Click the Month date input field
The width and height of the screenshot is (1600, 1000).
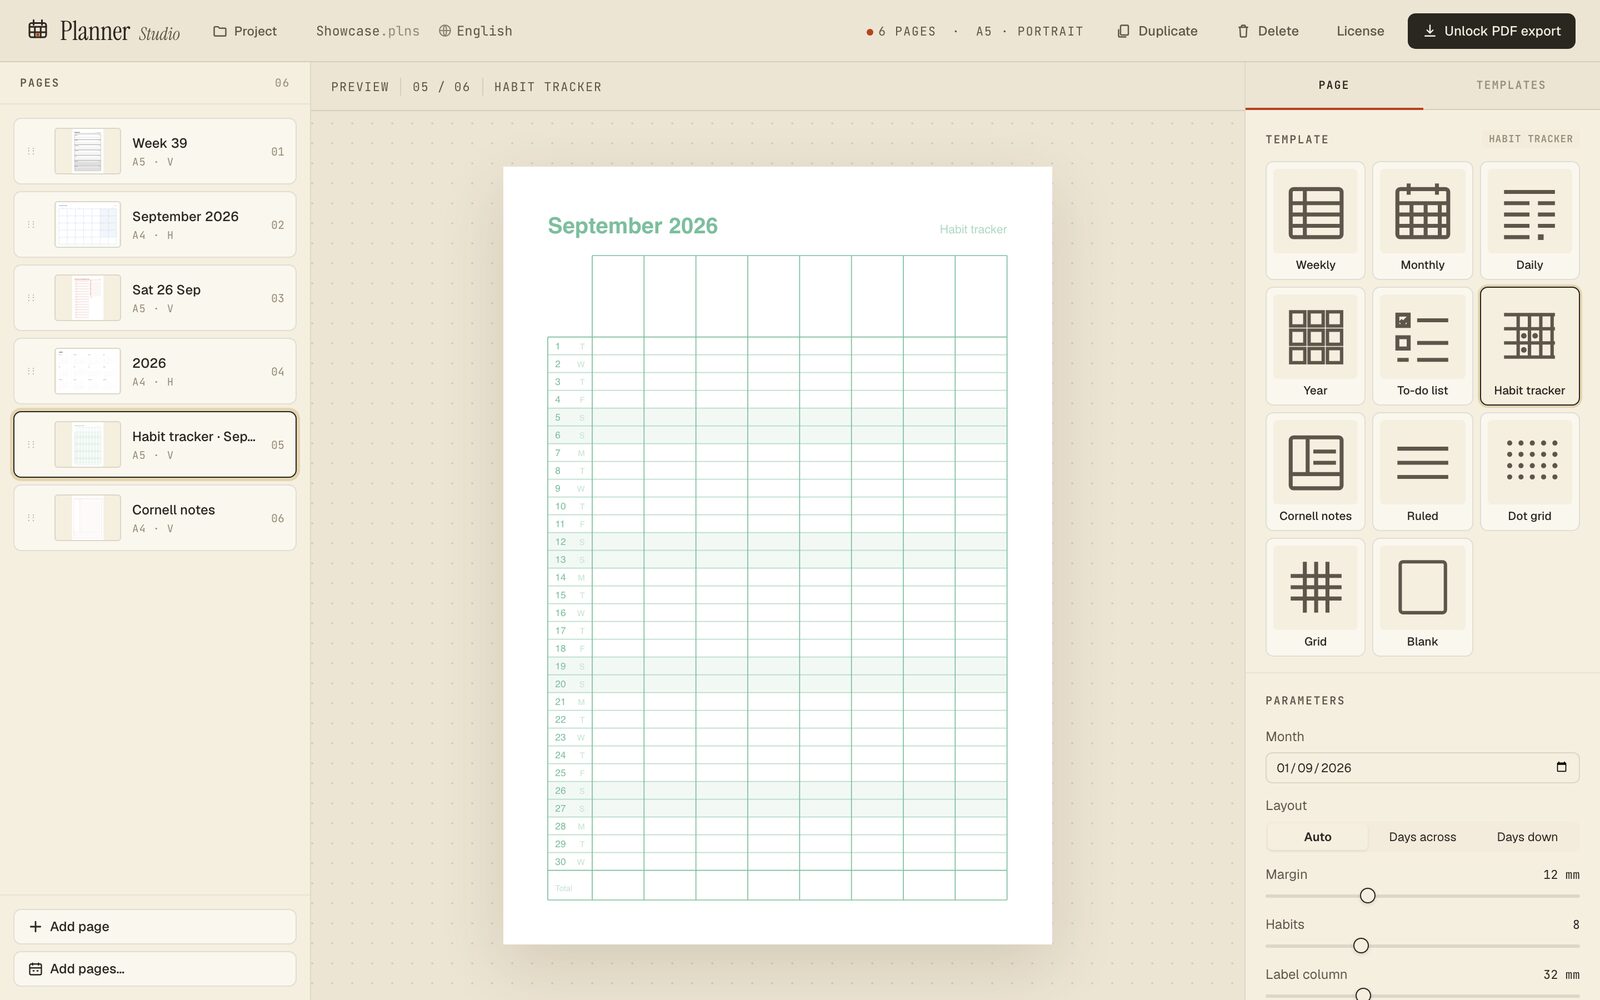(x=1422, y=767)
